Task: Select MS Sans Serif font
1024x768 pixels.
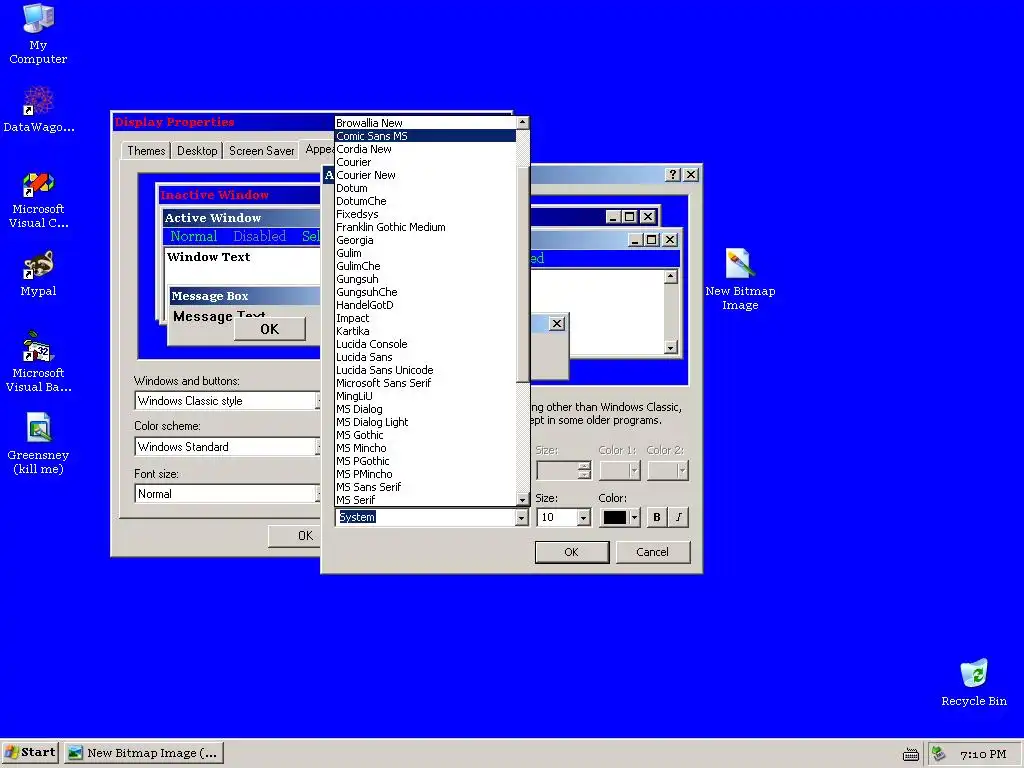Action: click(425, 487)
